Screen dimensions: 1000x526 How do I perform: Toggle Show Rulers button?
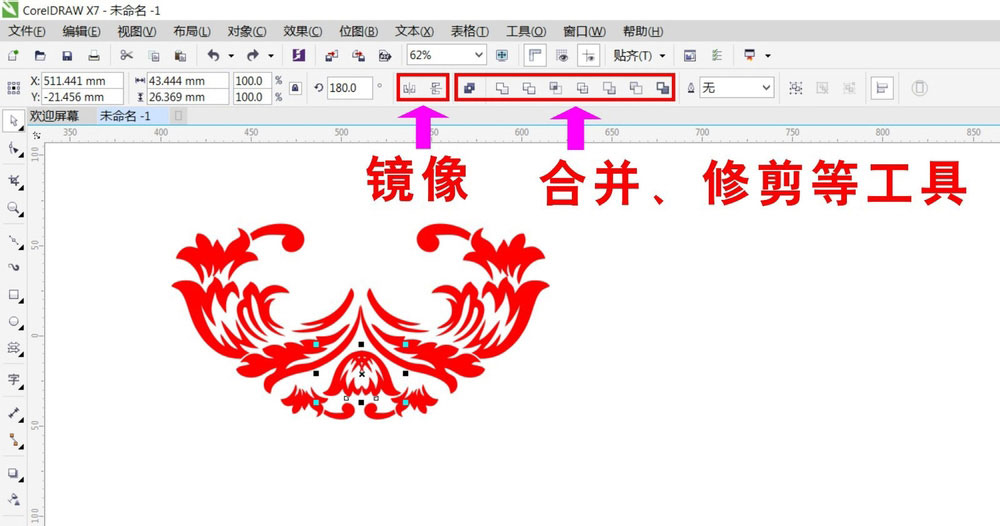click(x=535, y=55)
